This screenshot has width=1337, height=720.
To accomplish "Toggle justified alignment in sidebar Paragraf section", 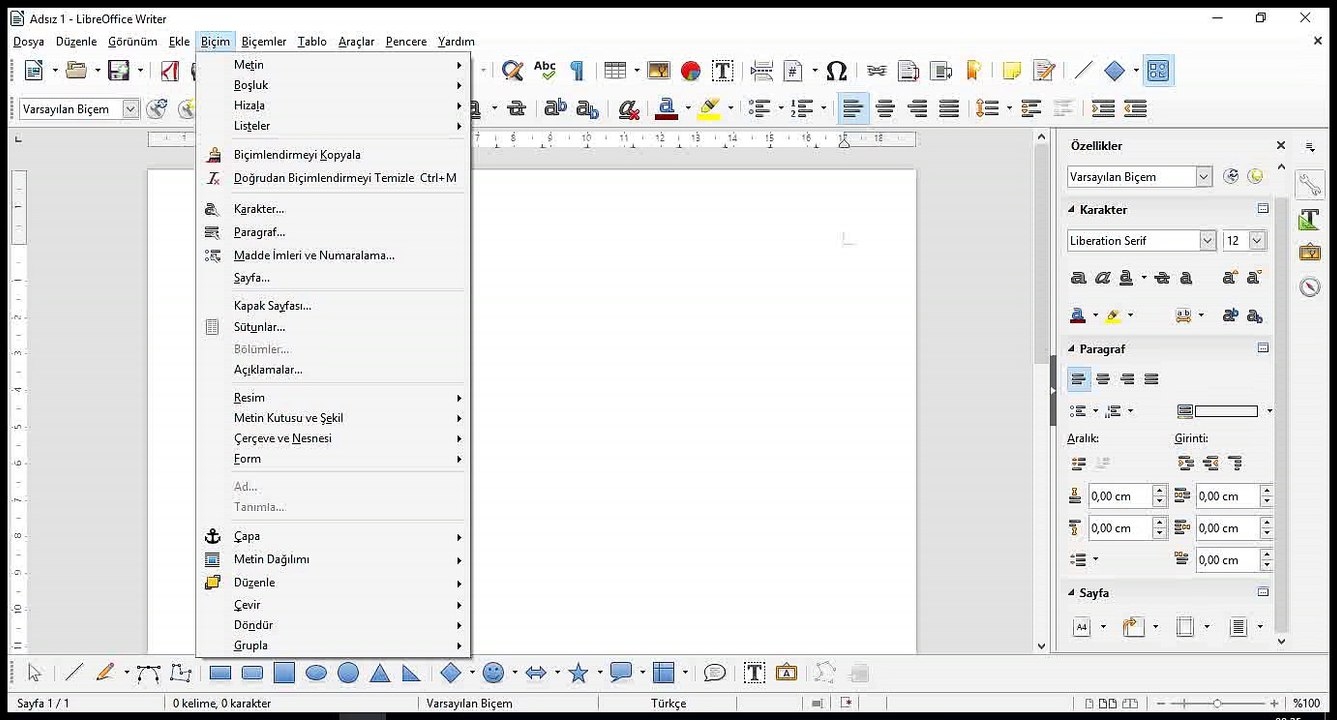I will tap(1151, 379).
